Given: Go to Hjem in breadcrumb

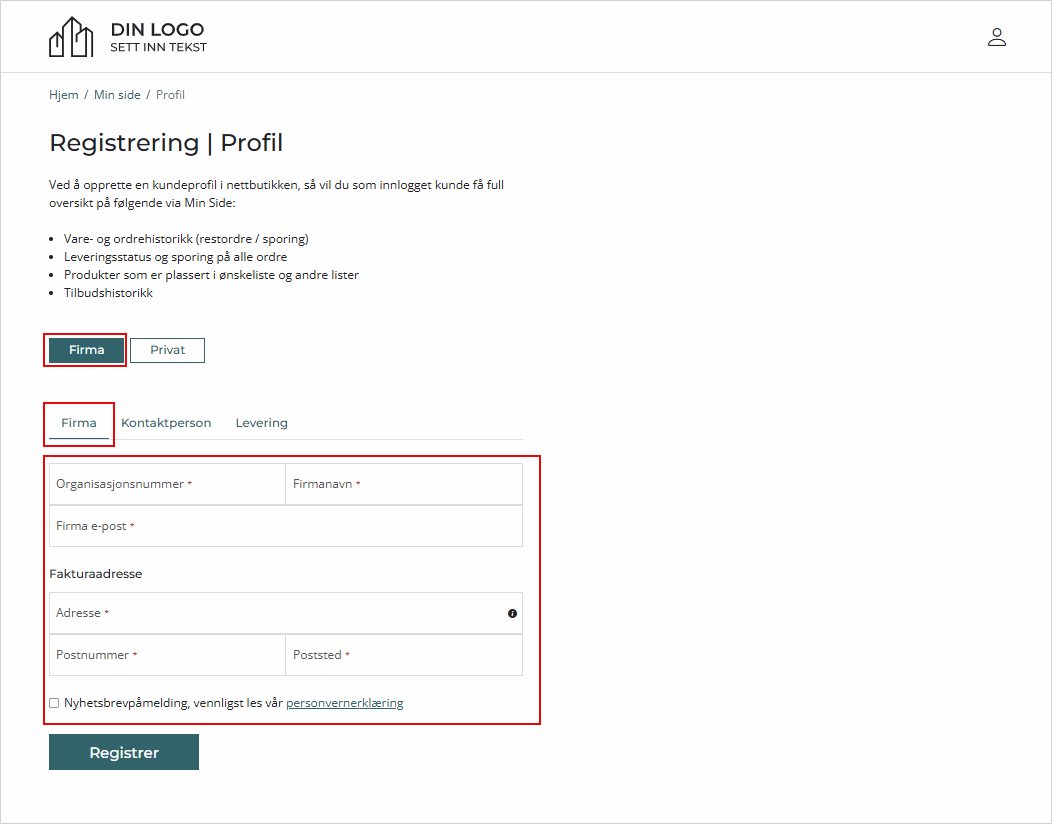Looking at the screenshot, I should (63, 95).
